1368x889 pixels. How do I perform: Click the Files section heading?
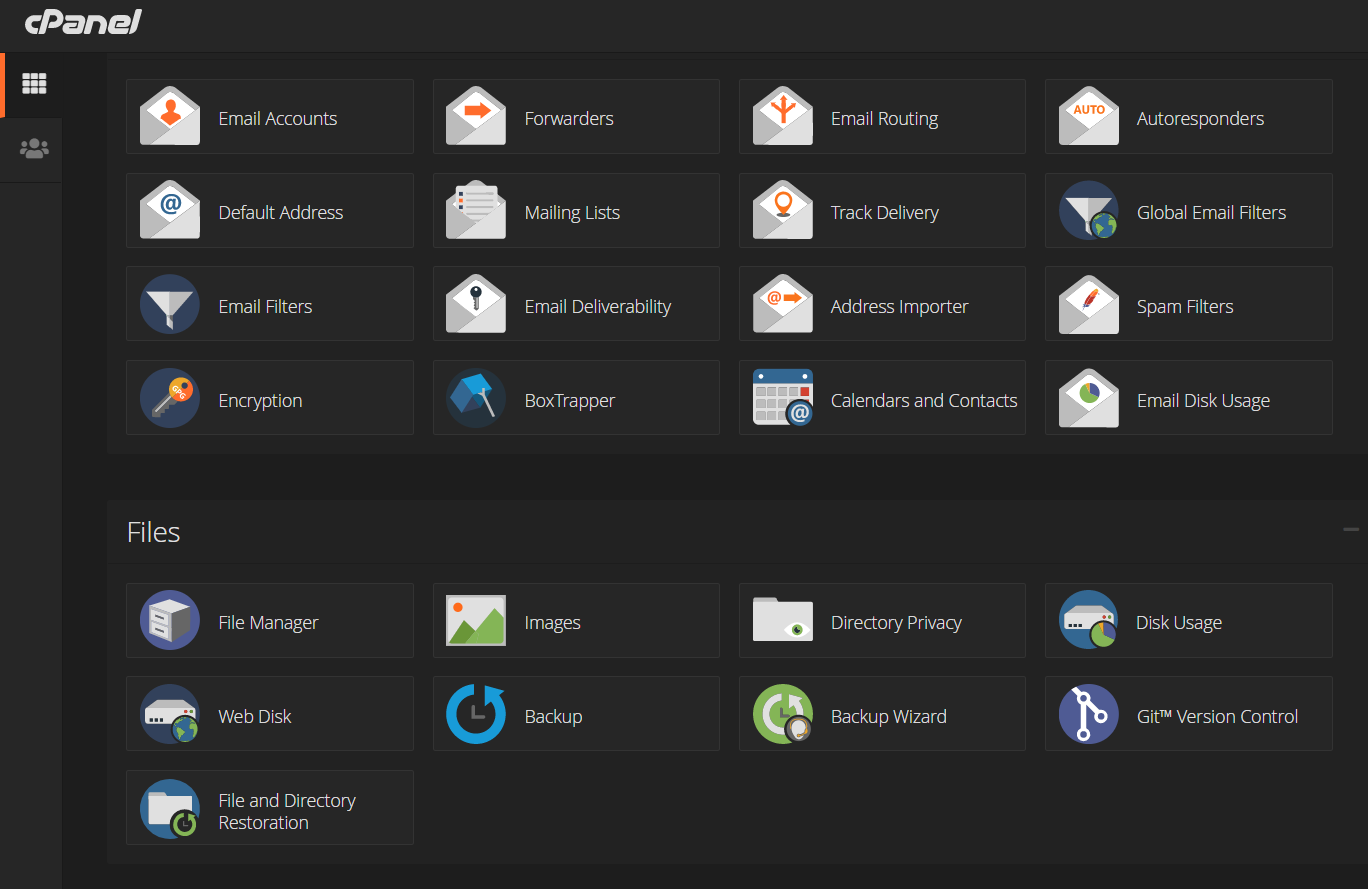click(x=153, y=531)
